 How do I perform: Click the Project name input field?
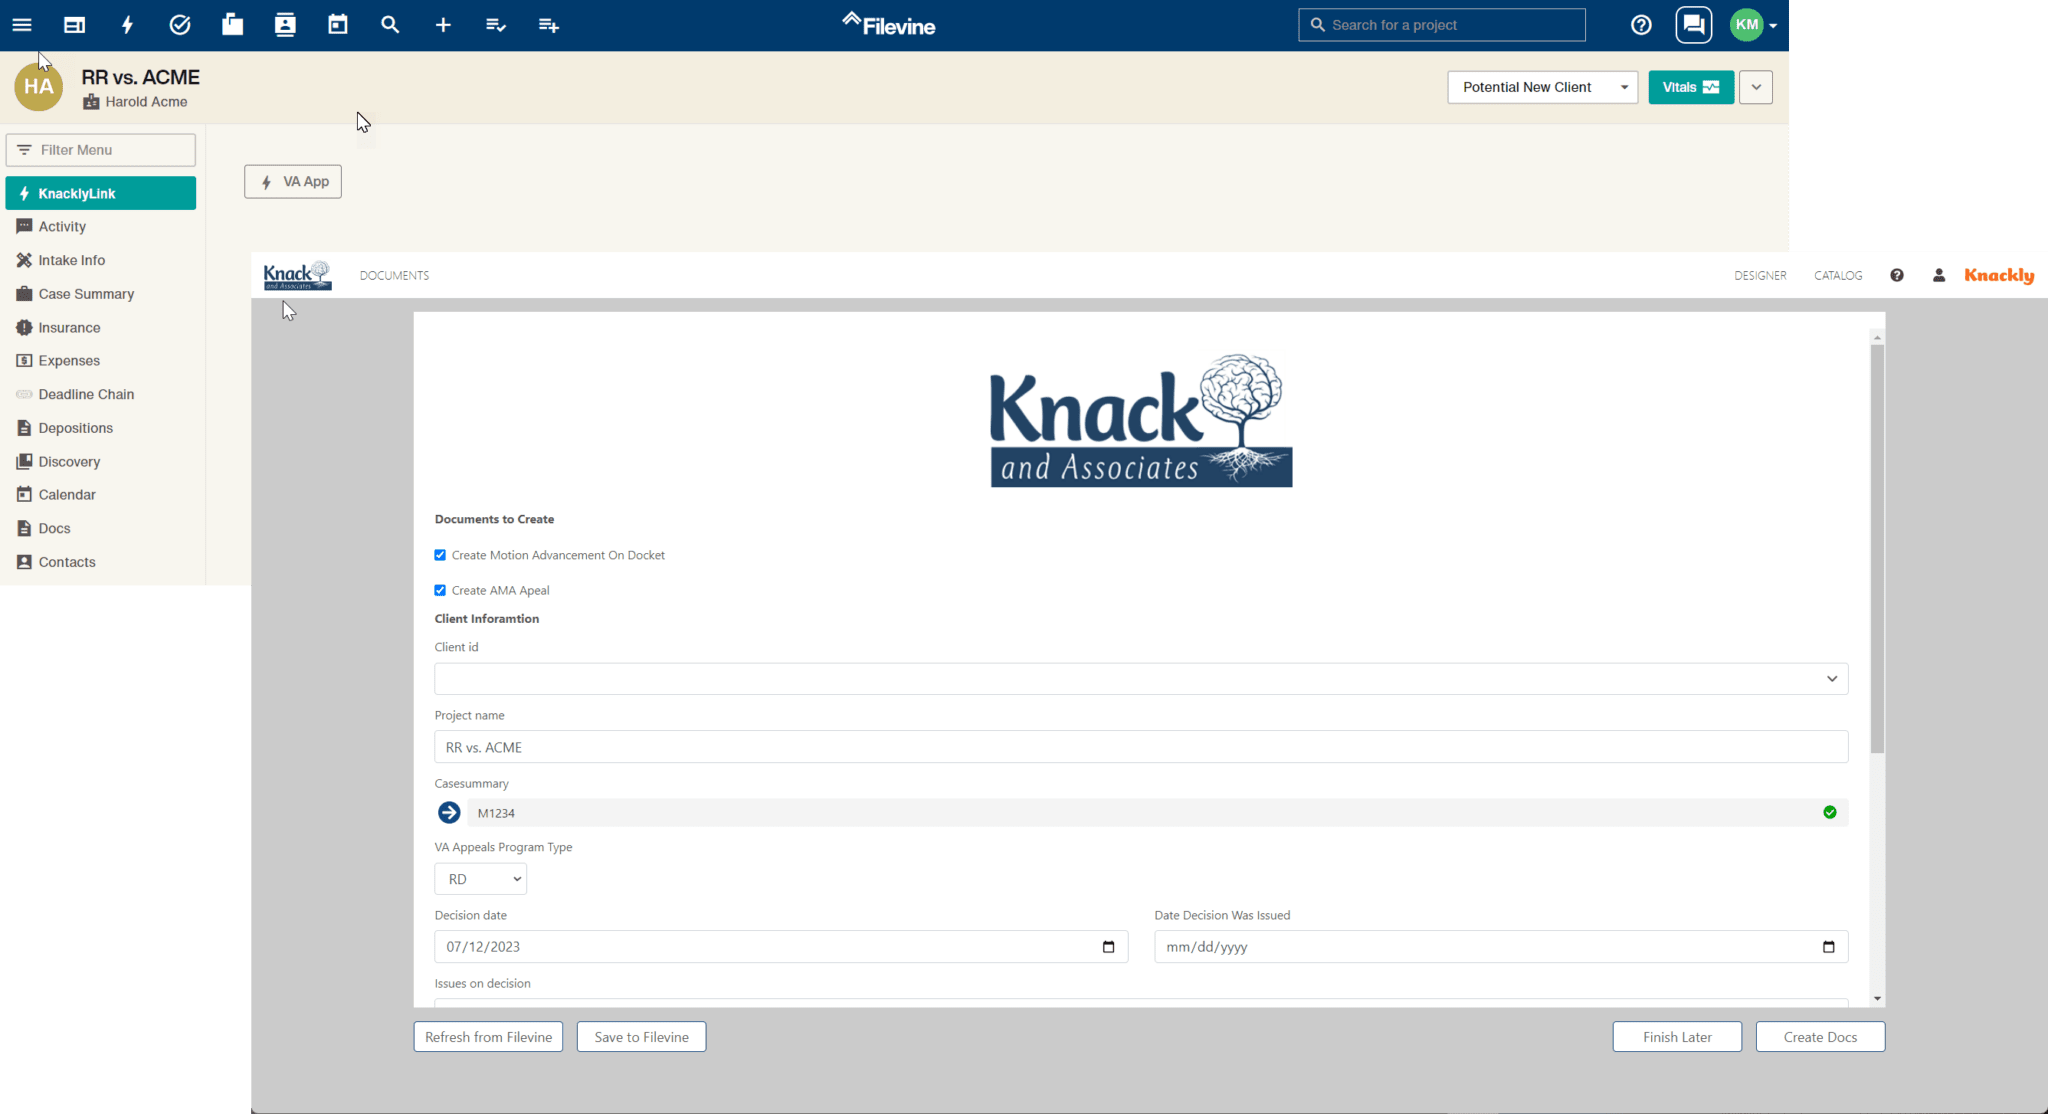[x=1140, y=747]
